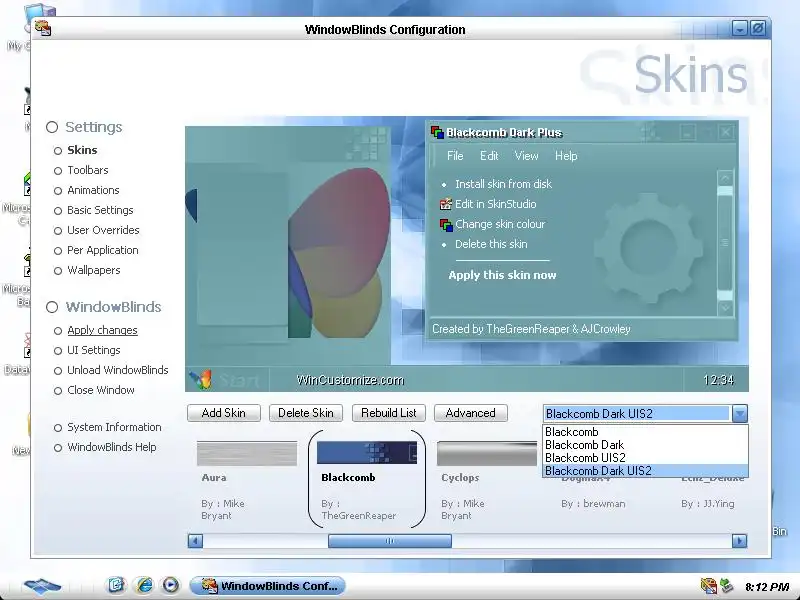Open the File menu in the preview
The width and height of the screenshot is (800, 600).
point(455,156)
